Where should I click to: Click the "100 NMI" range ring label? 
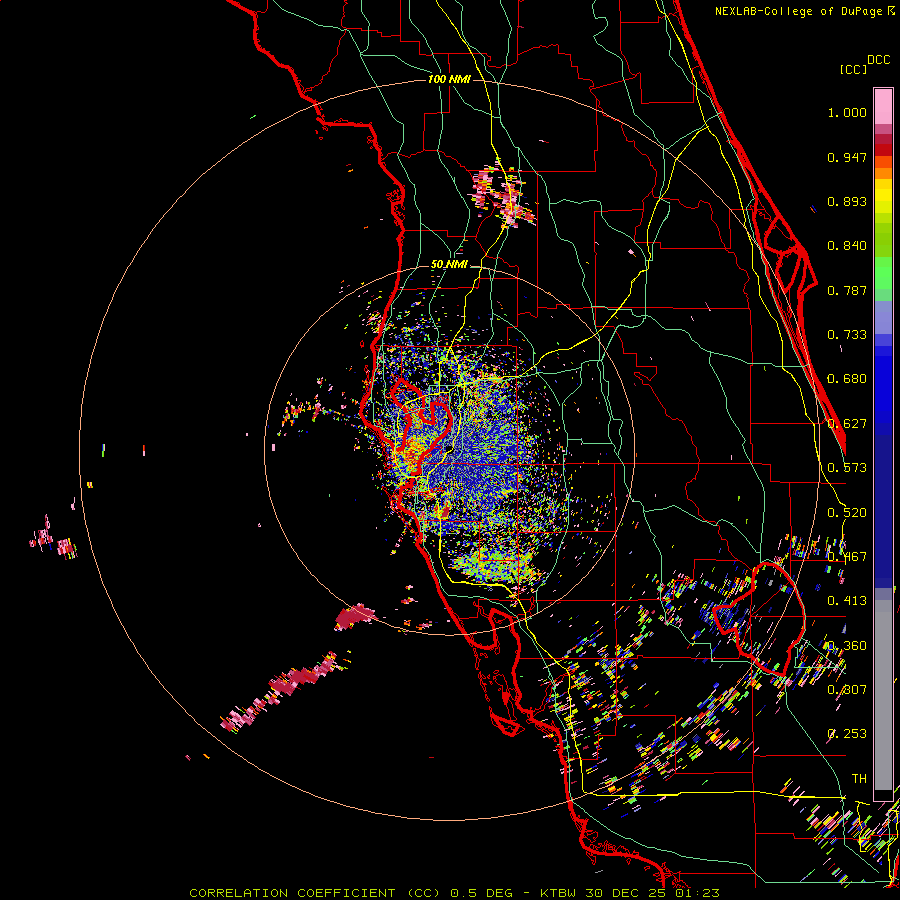click(449, 79)
